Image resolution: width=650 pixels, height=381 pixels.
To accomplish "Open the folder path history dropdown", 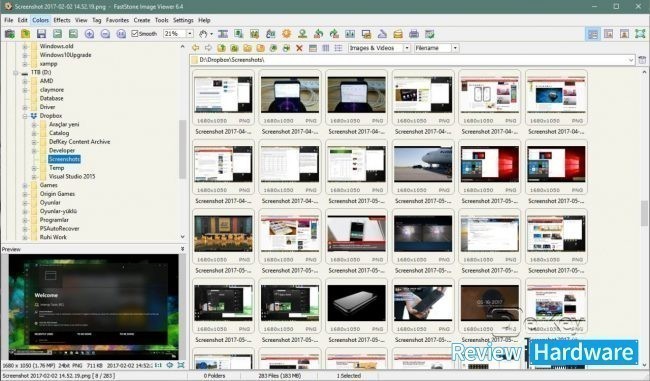I will 631,60.
